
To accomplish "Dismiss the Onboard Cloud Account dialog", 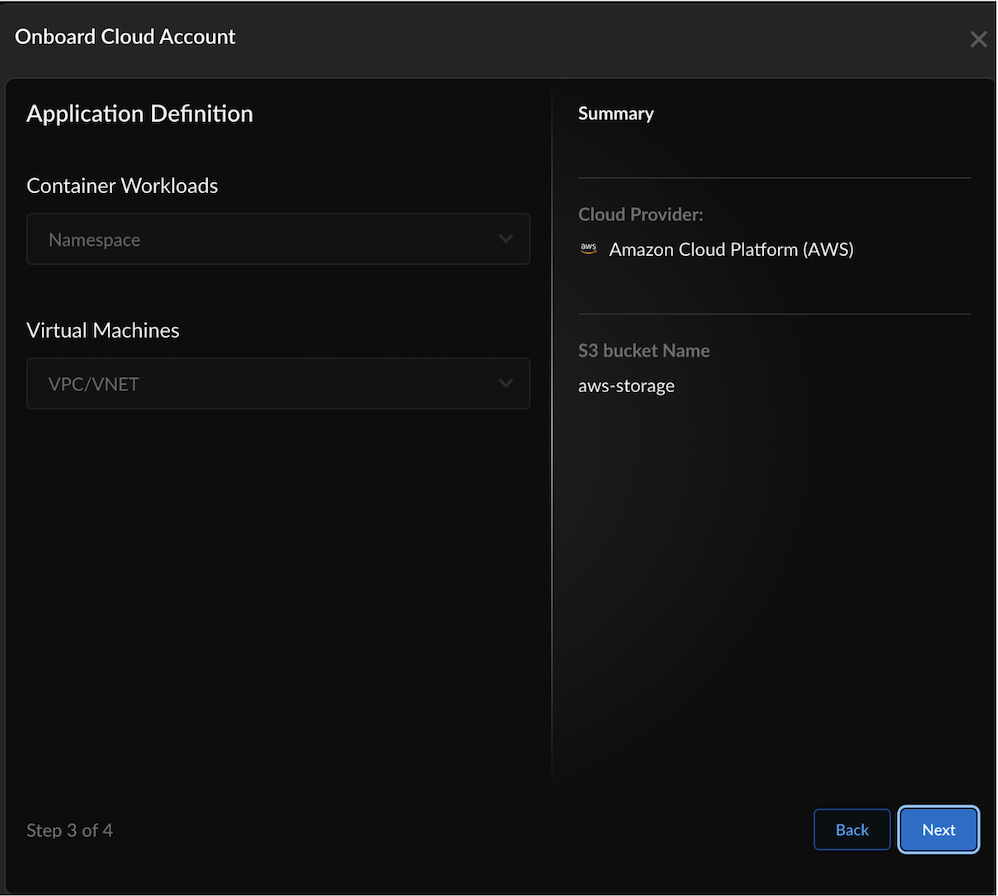I will coord(977,39).
